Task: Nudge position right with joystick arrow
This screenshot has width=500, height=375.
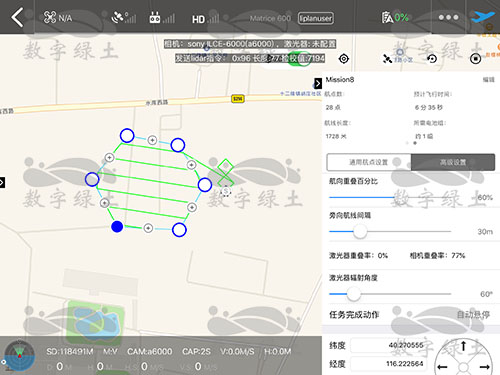Action: (x=485, y=367)
